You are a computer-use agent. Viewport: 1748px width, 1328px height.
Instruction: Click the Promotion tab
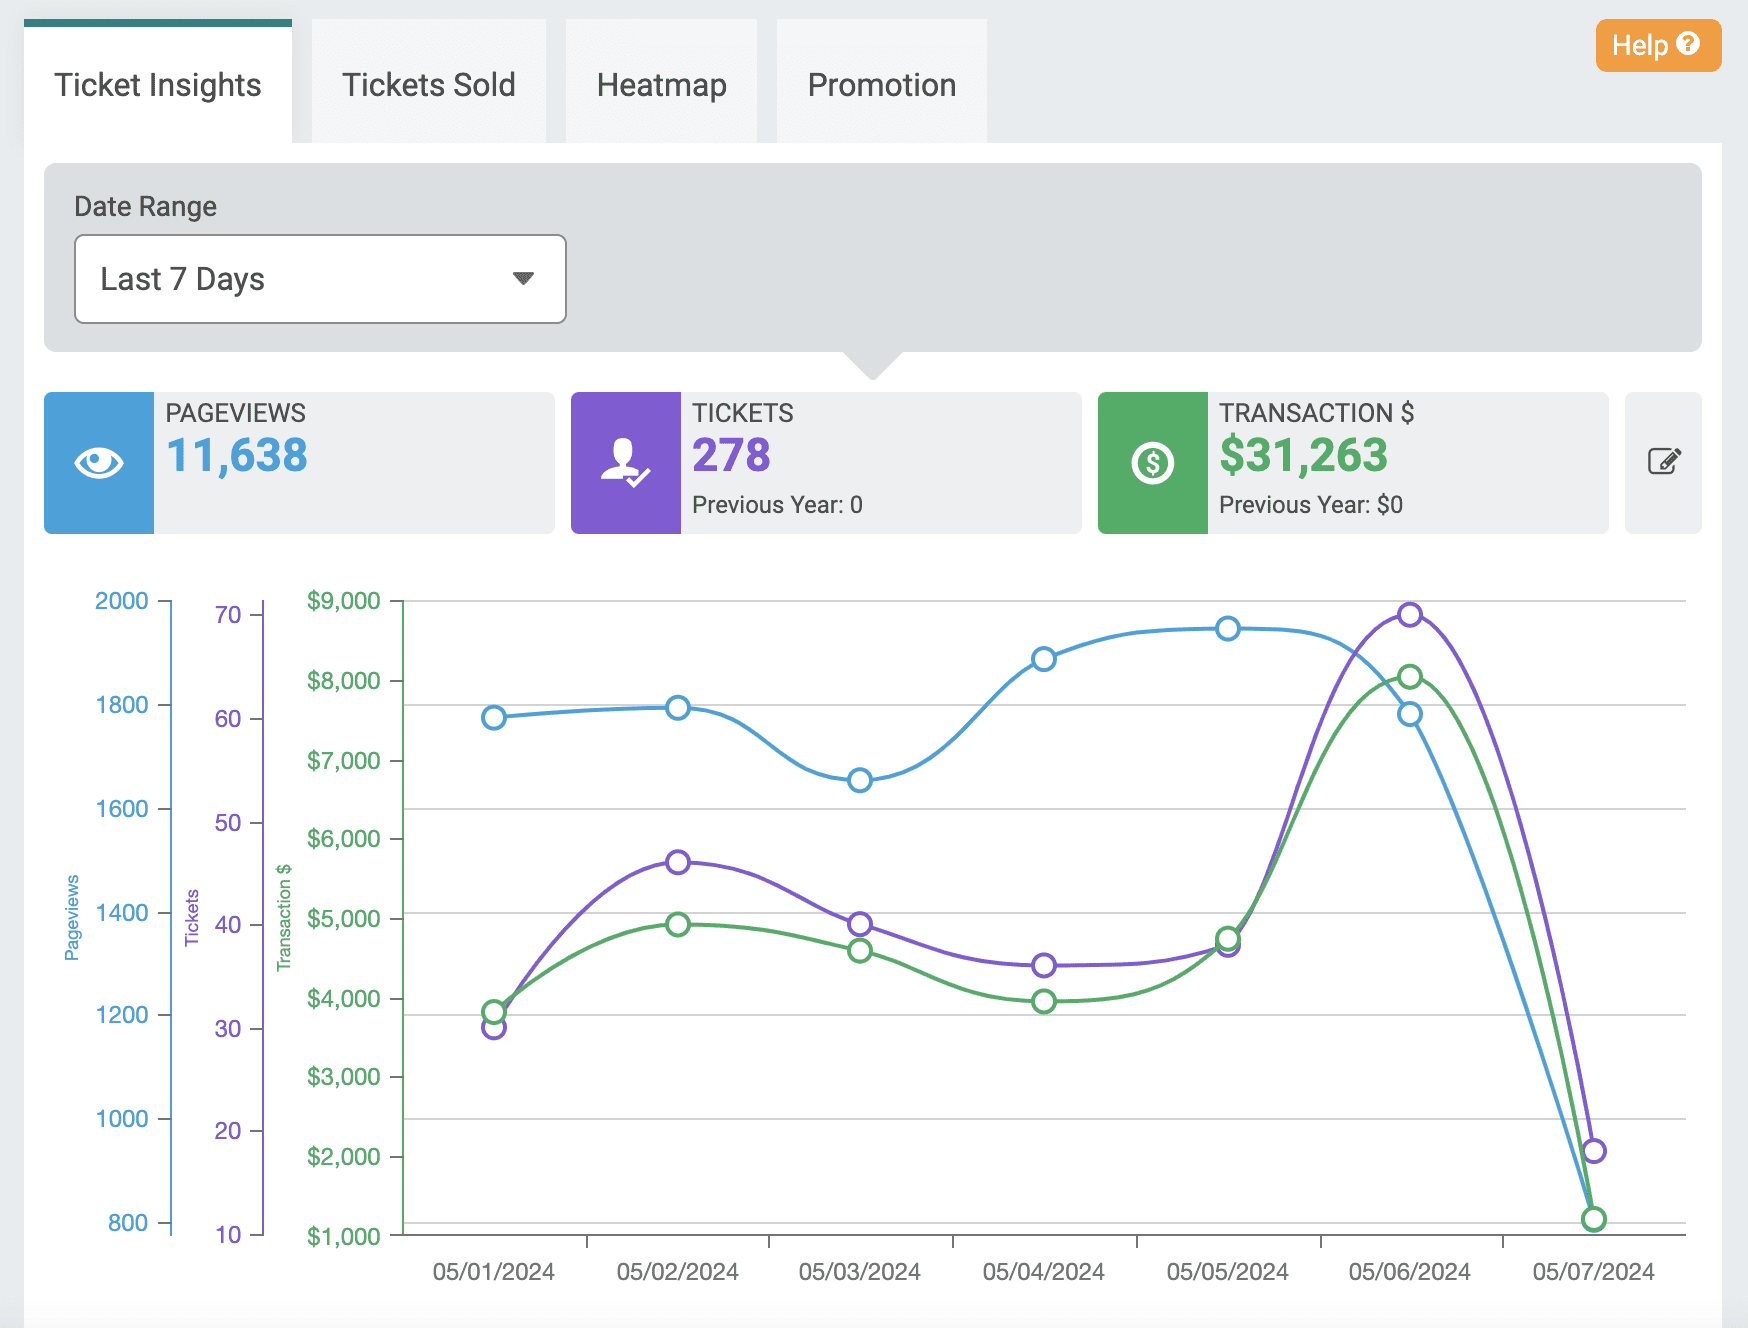(x=881, y=85)
